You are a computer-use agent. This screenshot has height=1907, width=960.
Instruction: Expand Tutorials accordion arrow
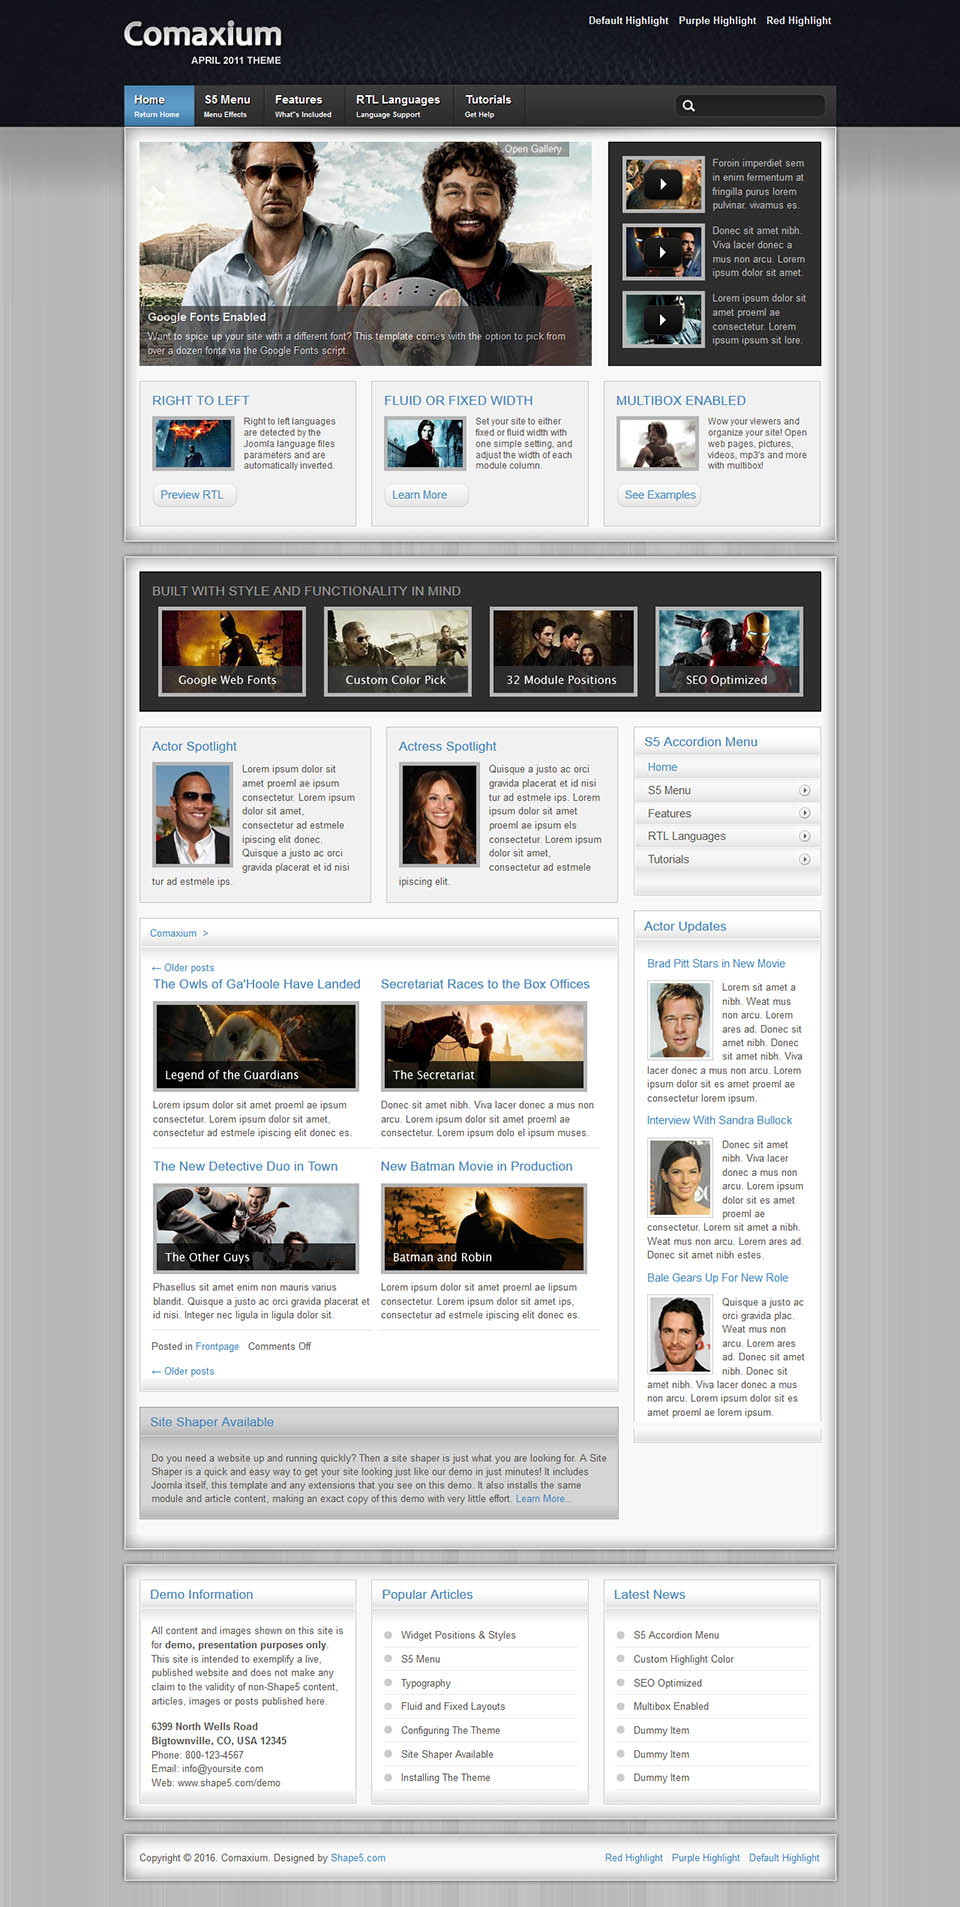point(804,860)
